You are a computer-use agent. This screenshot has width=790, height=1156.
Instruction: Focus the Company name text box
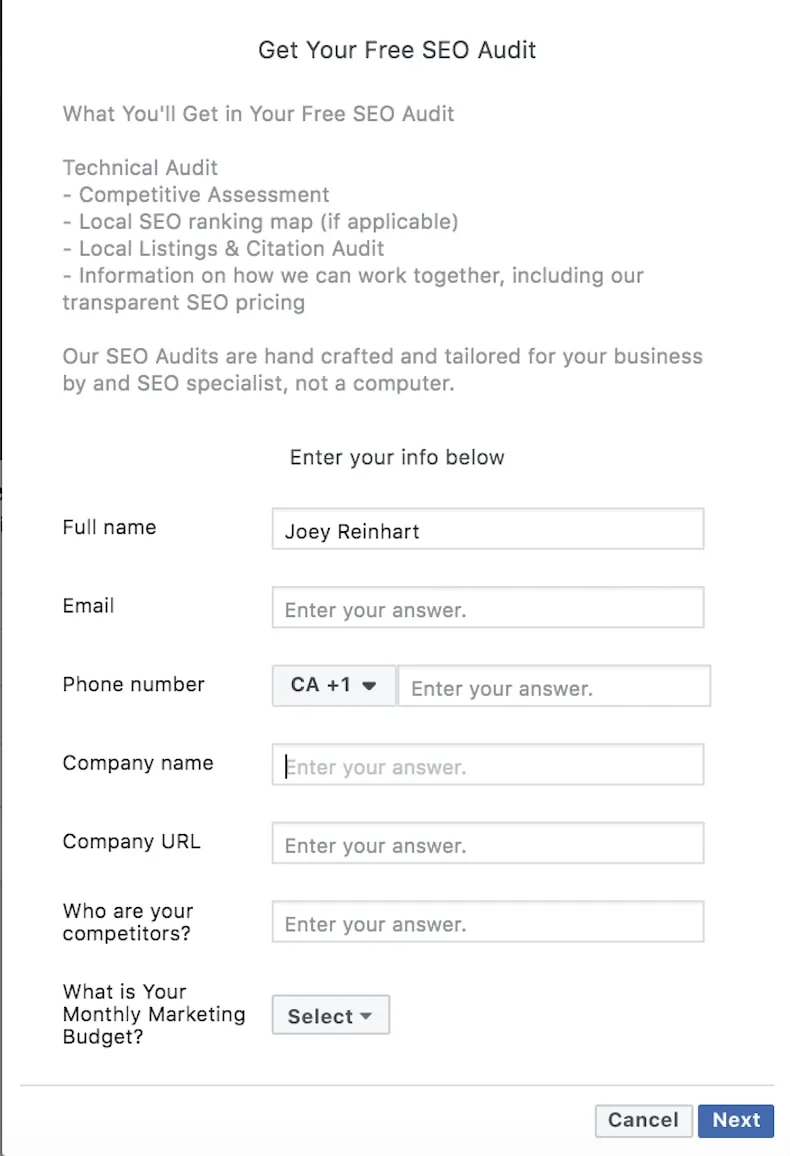[x=488, y=765]
